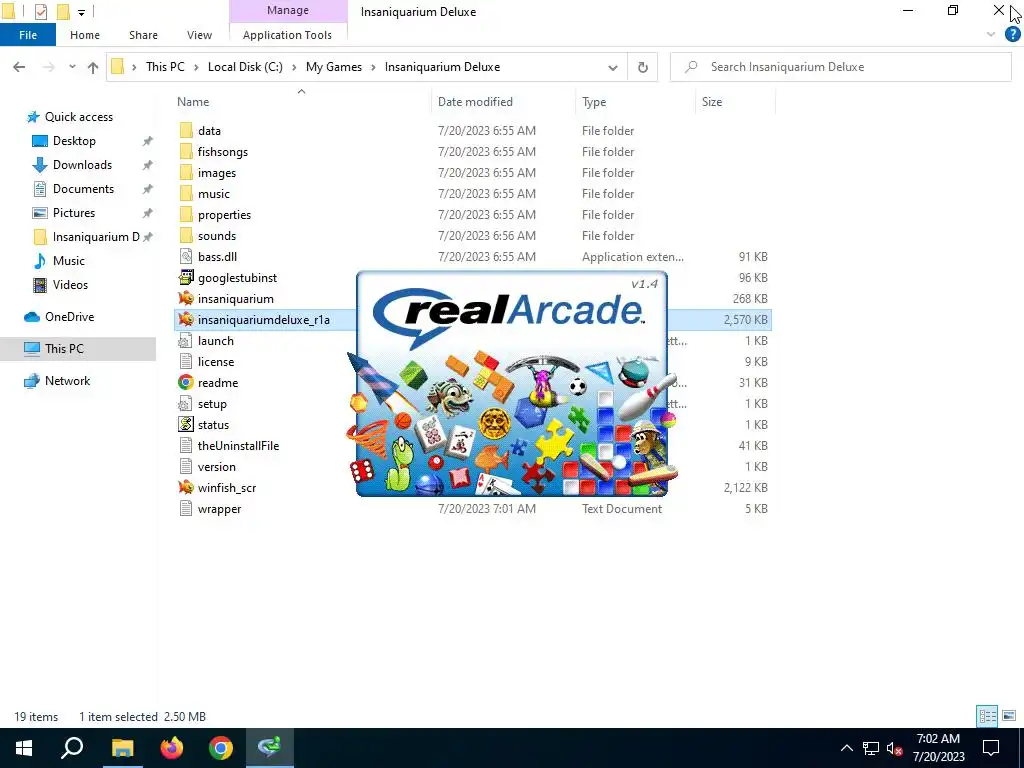1024x768 pixels.
Task: Select the setup settings file icon
Action: (x=186, y=404)
